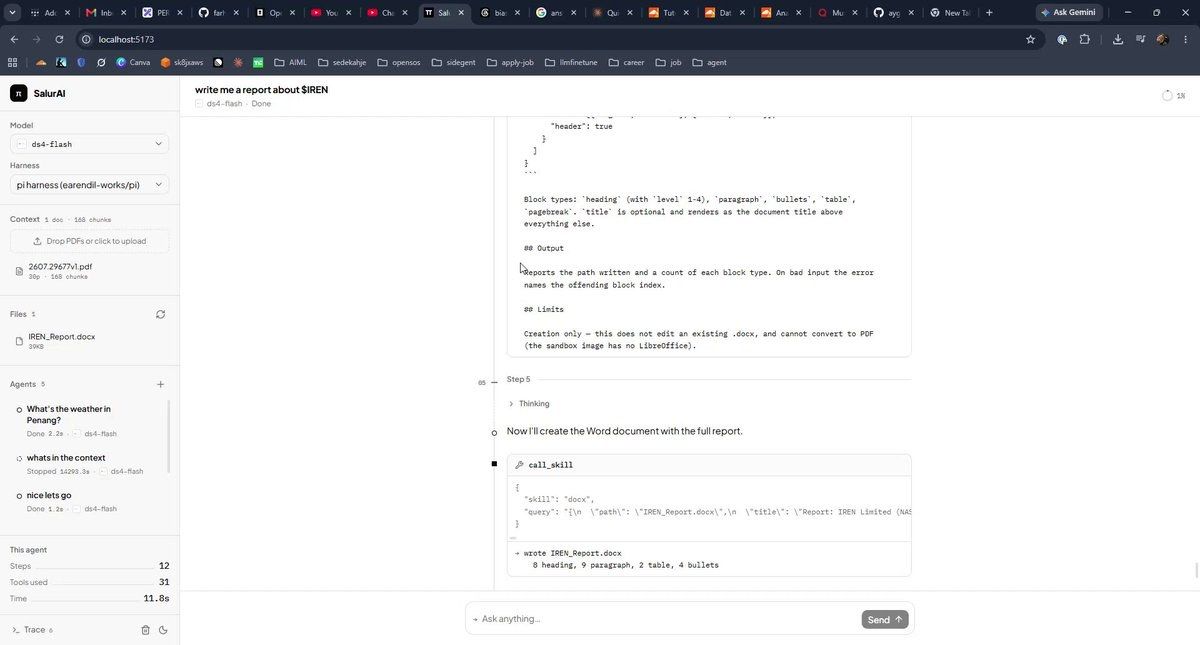
Task: Click the call_skill tool header
Action: (x=709, y=465)
